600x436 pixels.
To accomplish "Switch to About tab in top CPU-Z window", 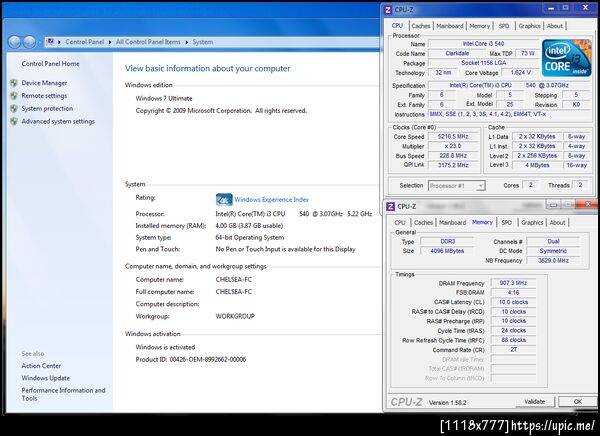I will [555, 26].
